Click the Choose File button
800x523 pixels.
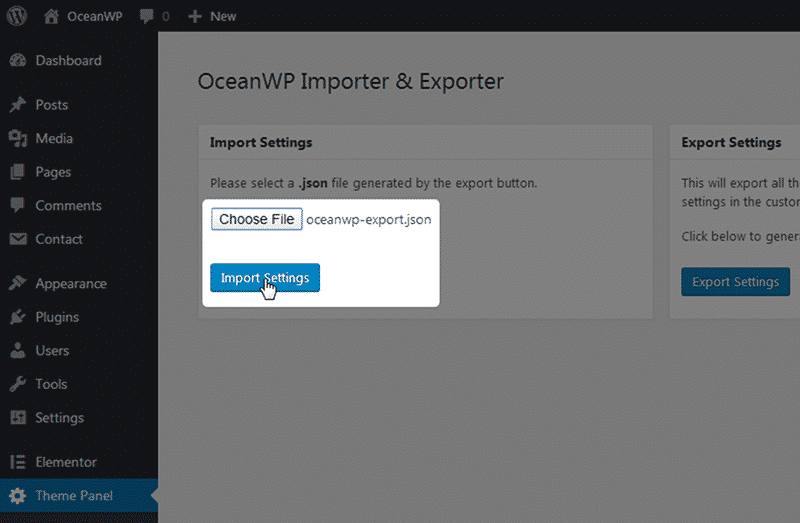[x=257, y=219]
